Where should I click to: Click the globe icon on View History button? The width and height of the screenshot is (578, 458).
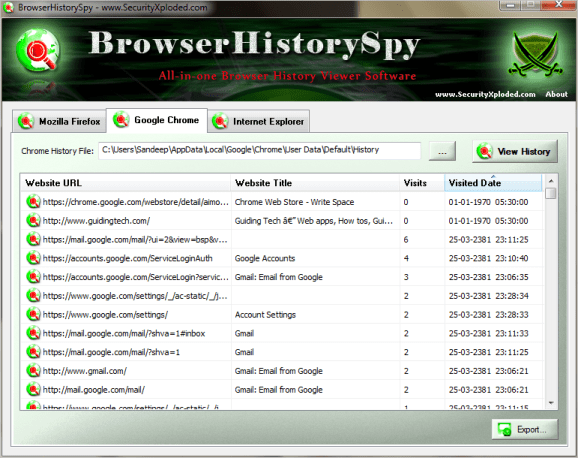point(484,151)
